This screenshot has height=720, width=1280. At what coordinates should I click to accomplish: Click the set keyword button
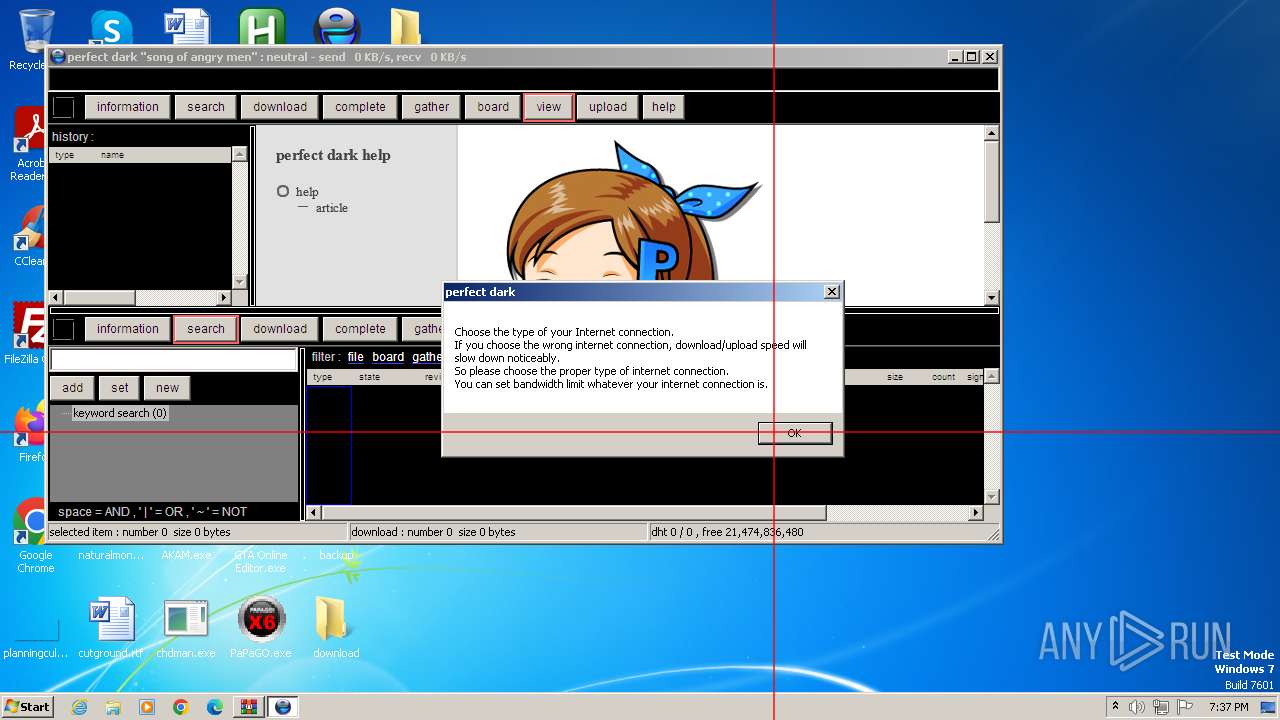[x=120, y=388]
